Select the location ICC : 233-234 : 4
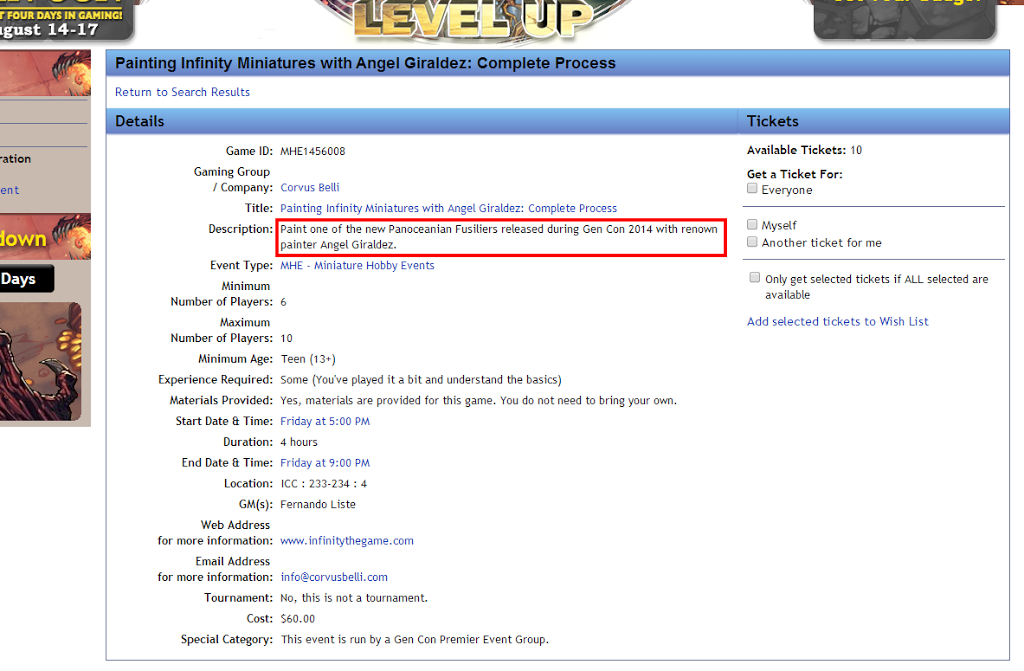The height and width of the screenshot is (671, 1024). click(324, 484)
